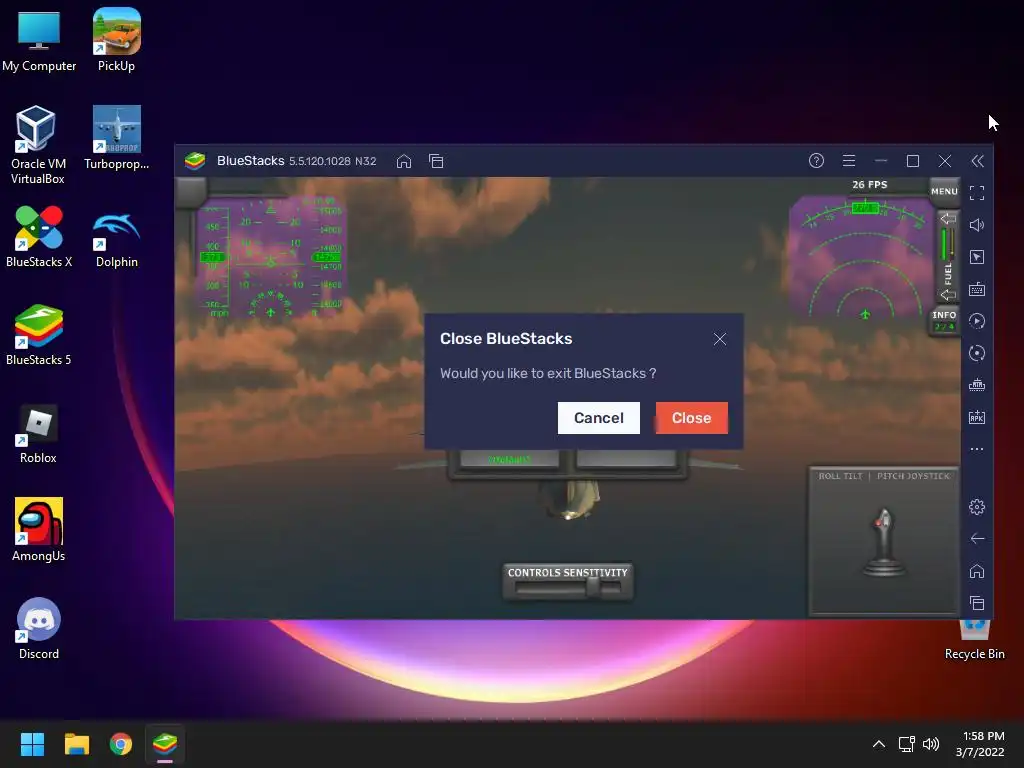Click the INFO button in the game
Viewport: 1024px width, 768px height.
944,320
